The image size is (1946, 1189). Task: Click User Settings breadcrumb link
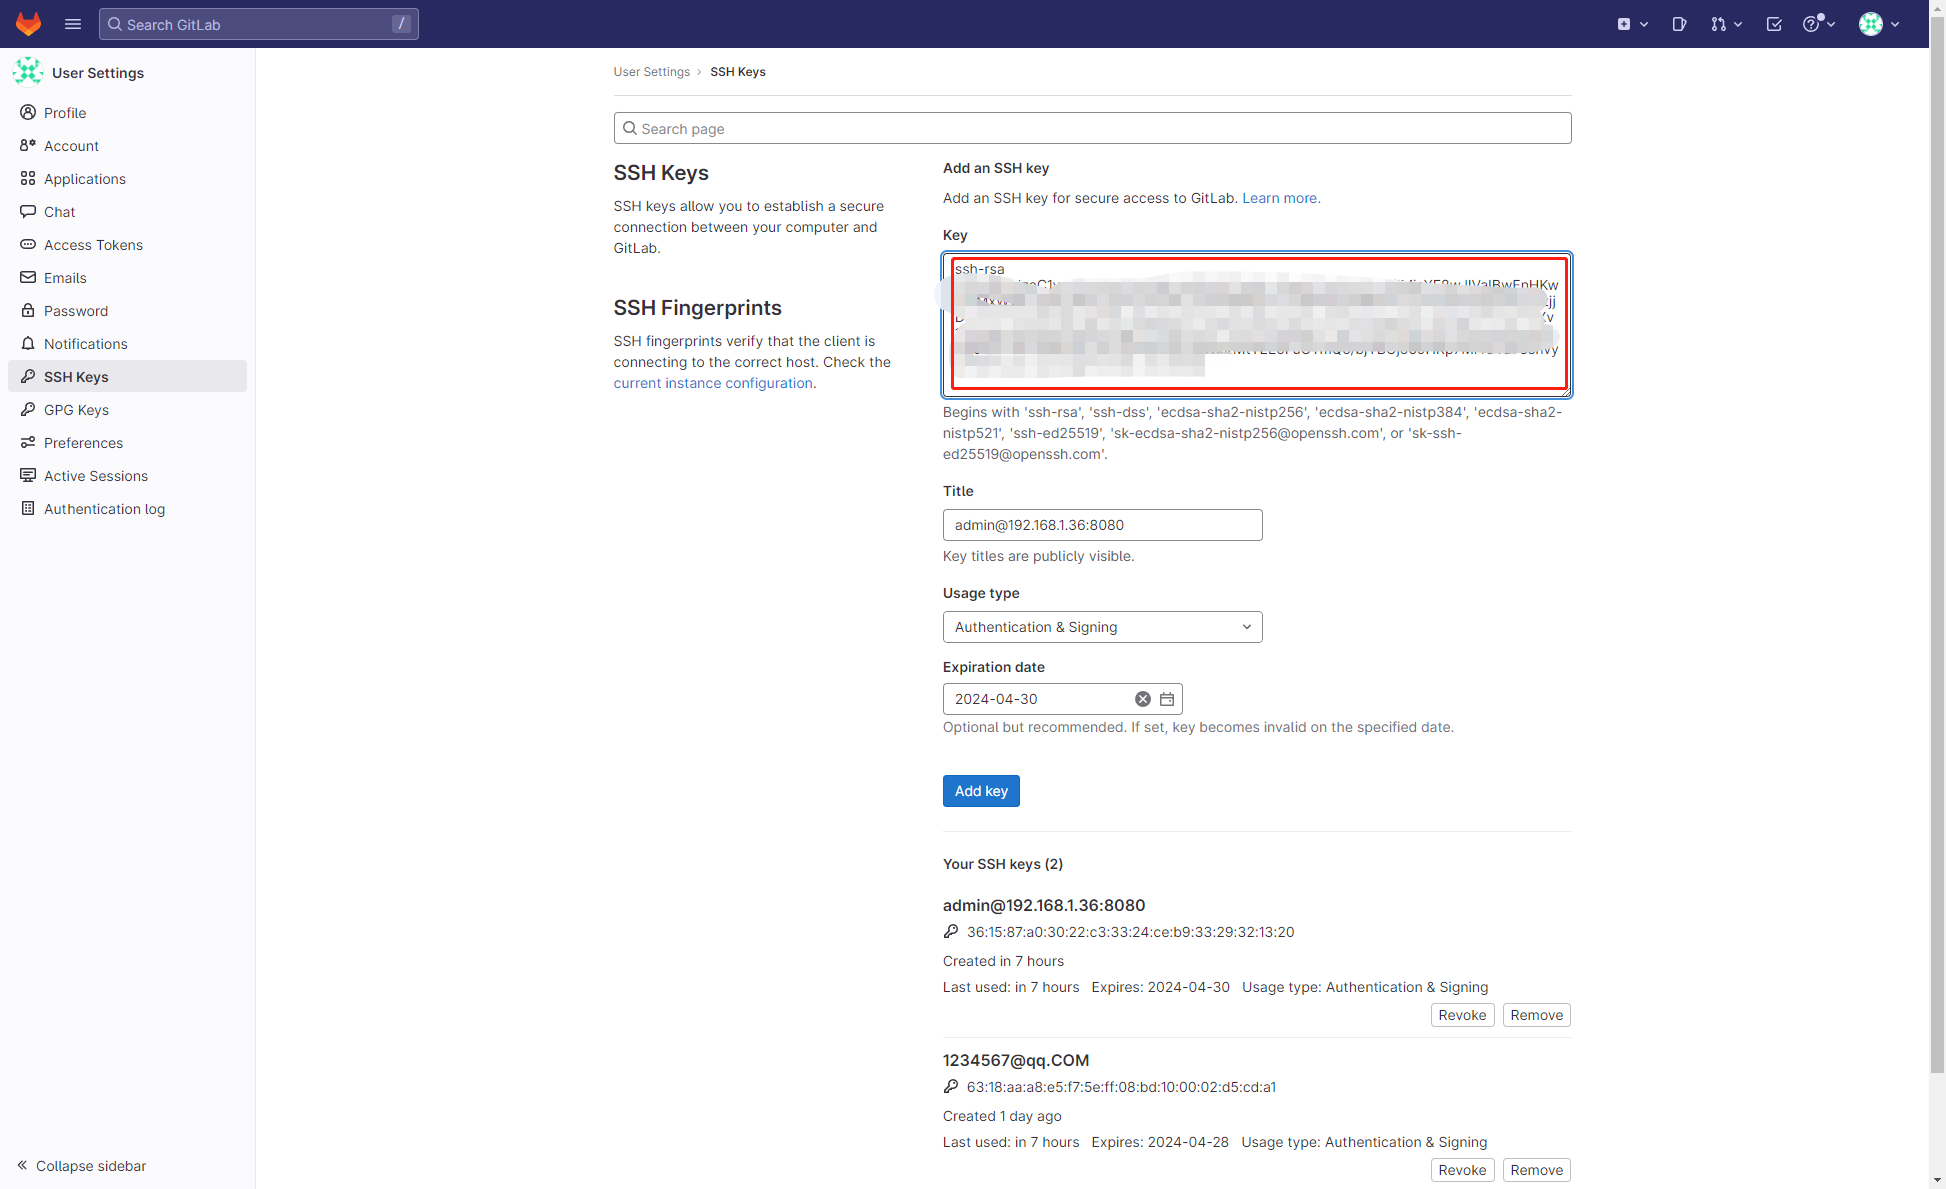[652, 72]
